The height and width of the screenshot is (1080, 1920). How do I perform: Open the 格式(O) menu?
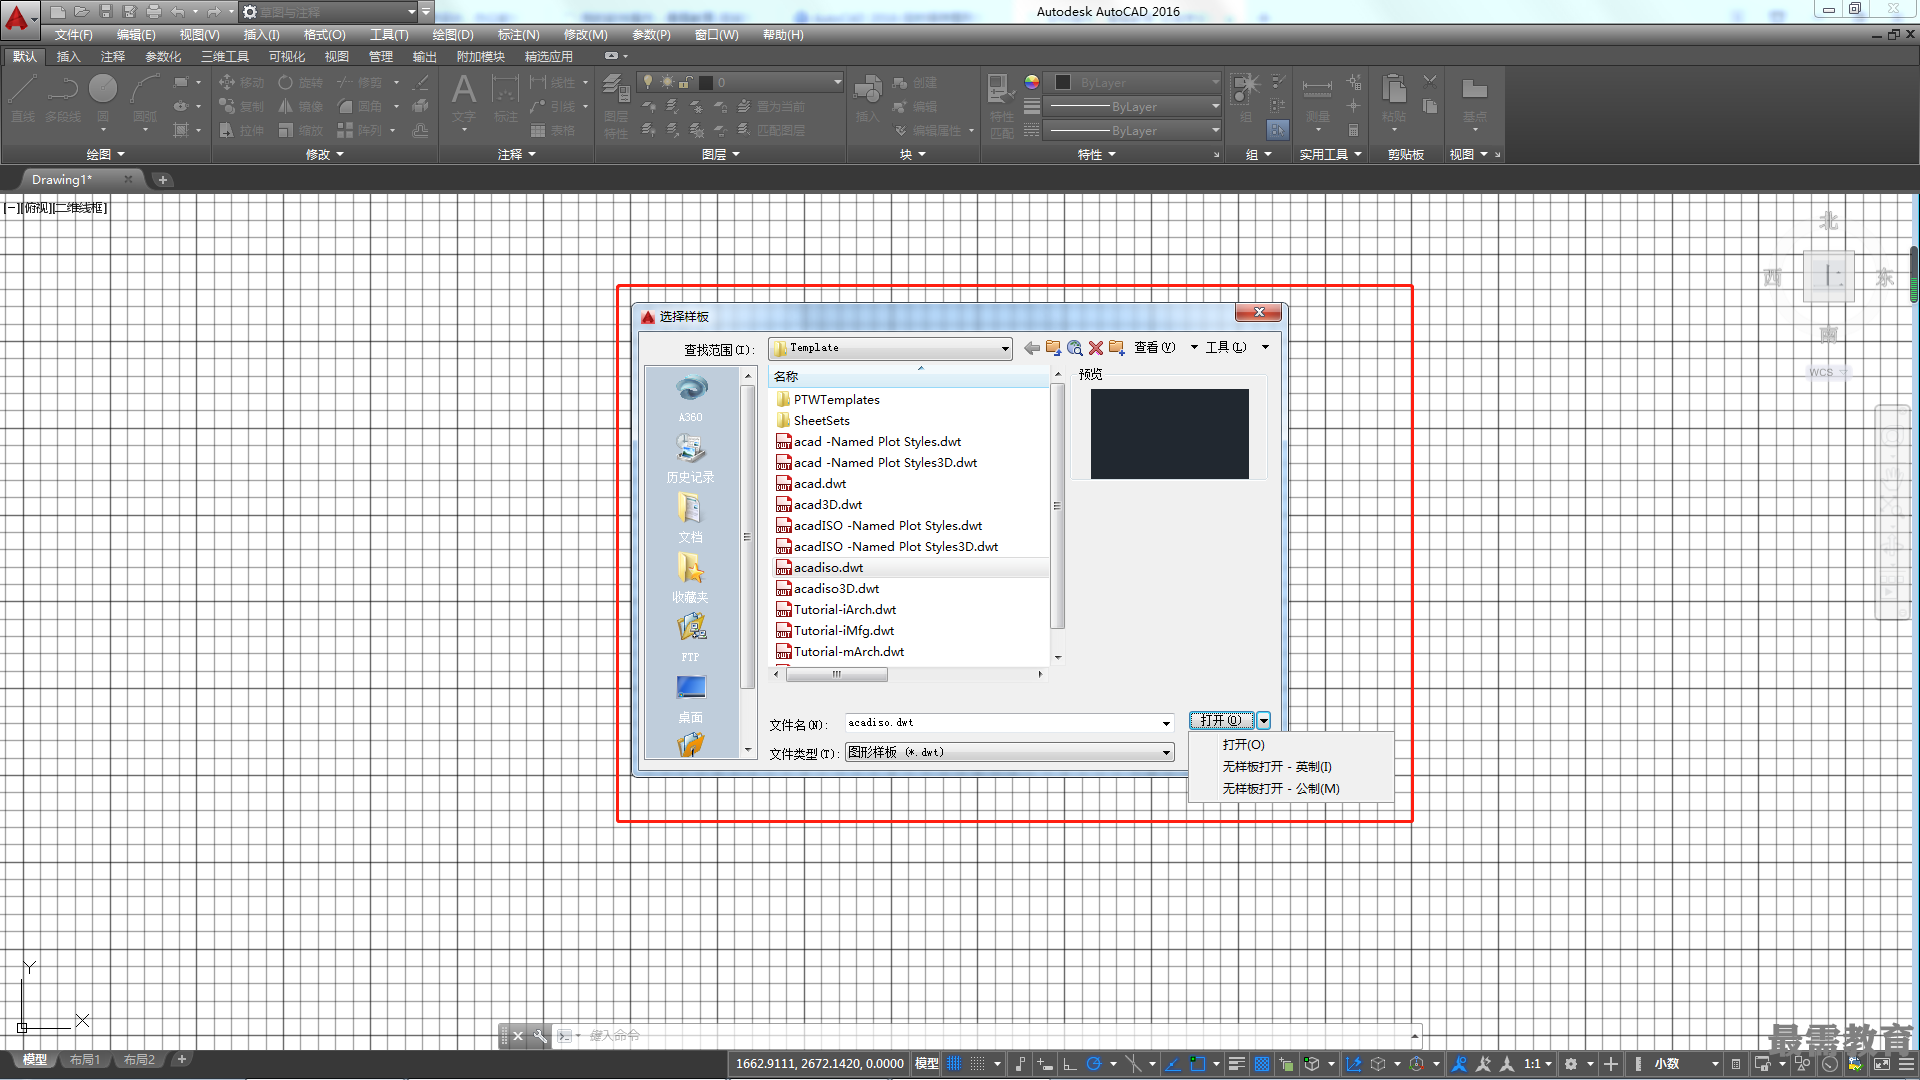tap(324, 35)
